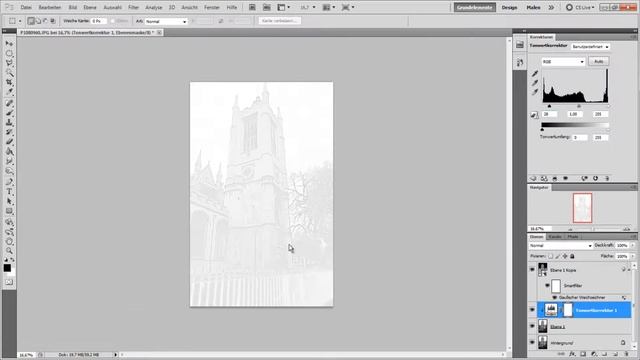Select the Type tool
The height and width of the screenshot is (360, 640).
coord(9,191)
